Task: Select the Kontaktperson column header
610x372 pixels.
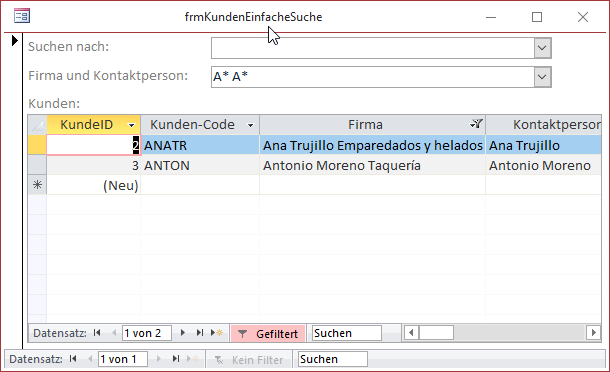Action: (x=543, y=125)
